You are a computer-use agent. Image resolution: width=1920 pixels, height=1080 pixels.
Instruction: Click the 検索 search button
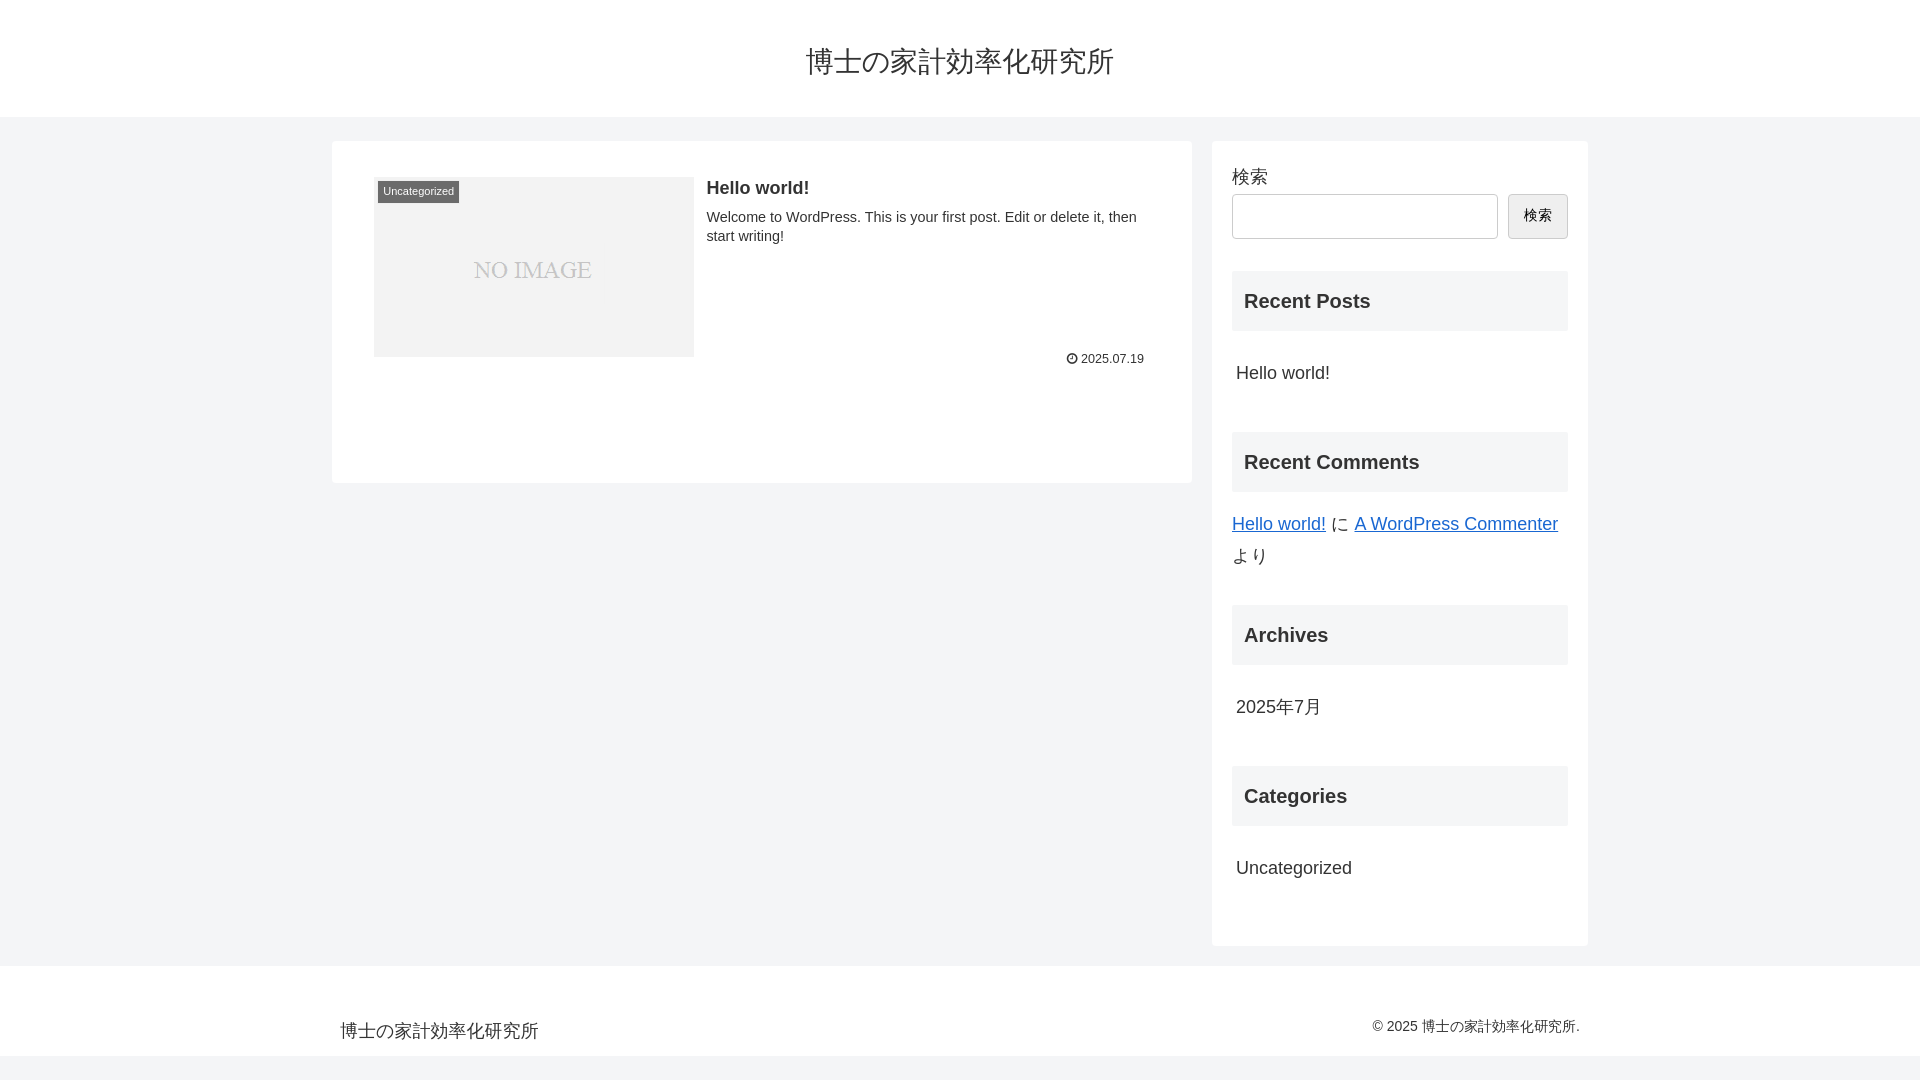[1537, 216]
